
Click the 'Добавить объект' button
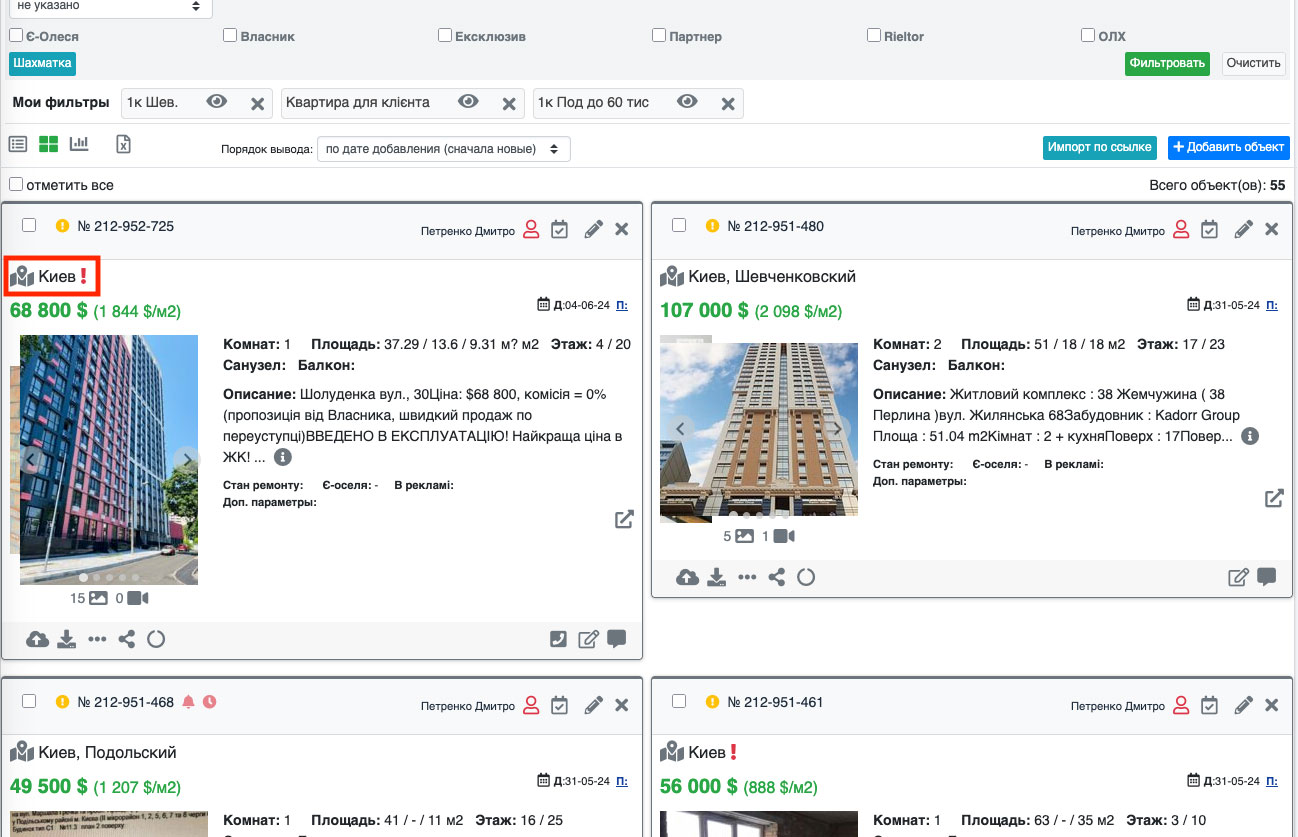click(1228, 147)
